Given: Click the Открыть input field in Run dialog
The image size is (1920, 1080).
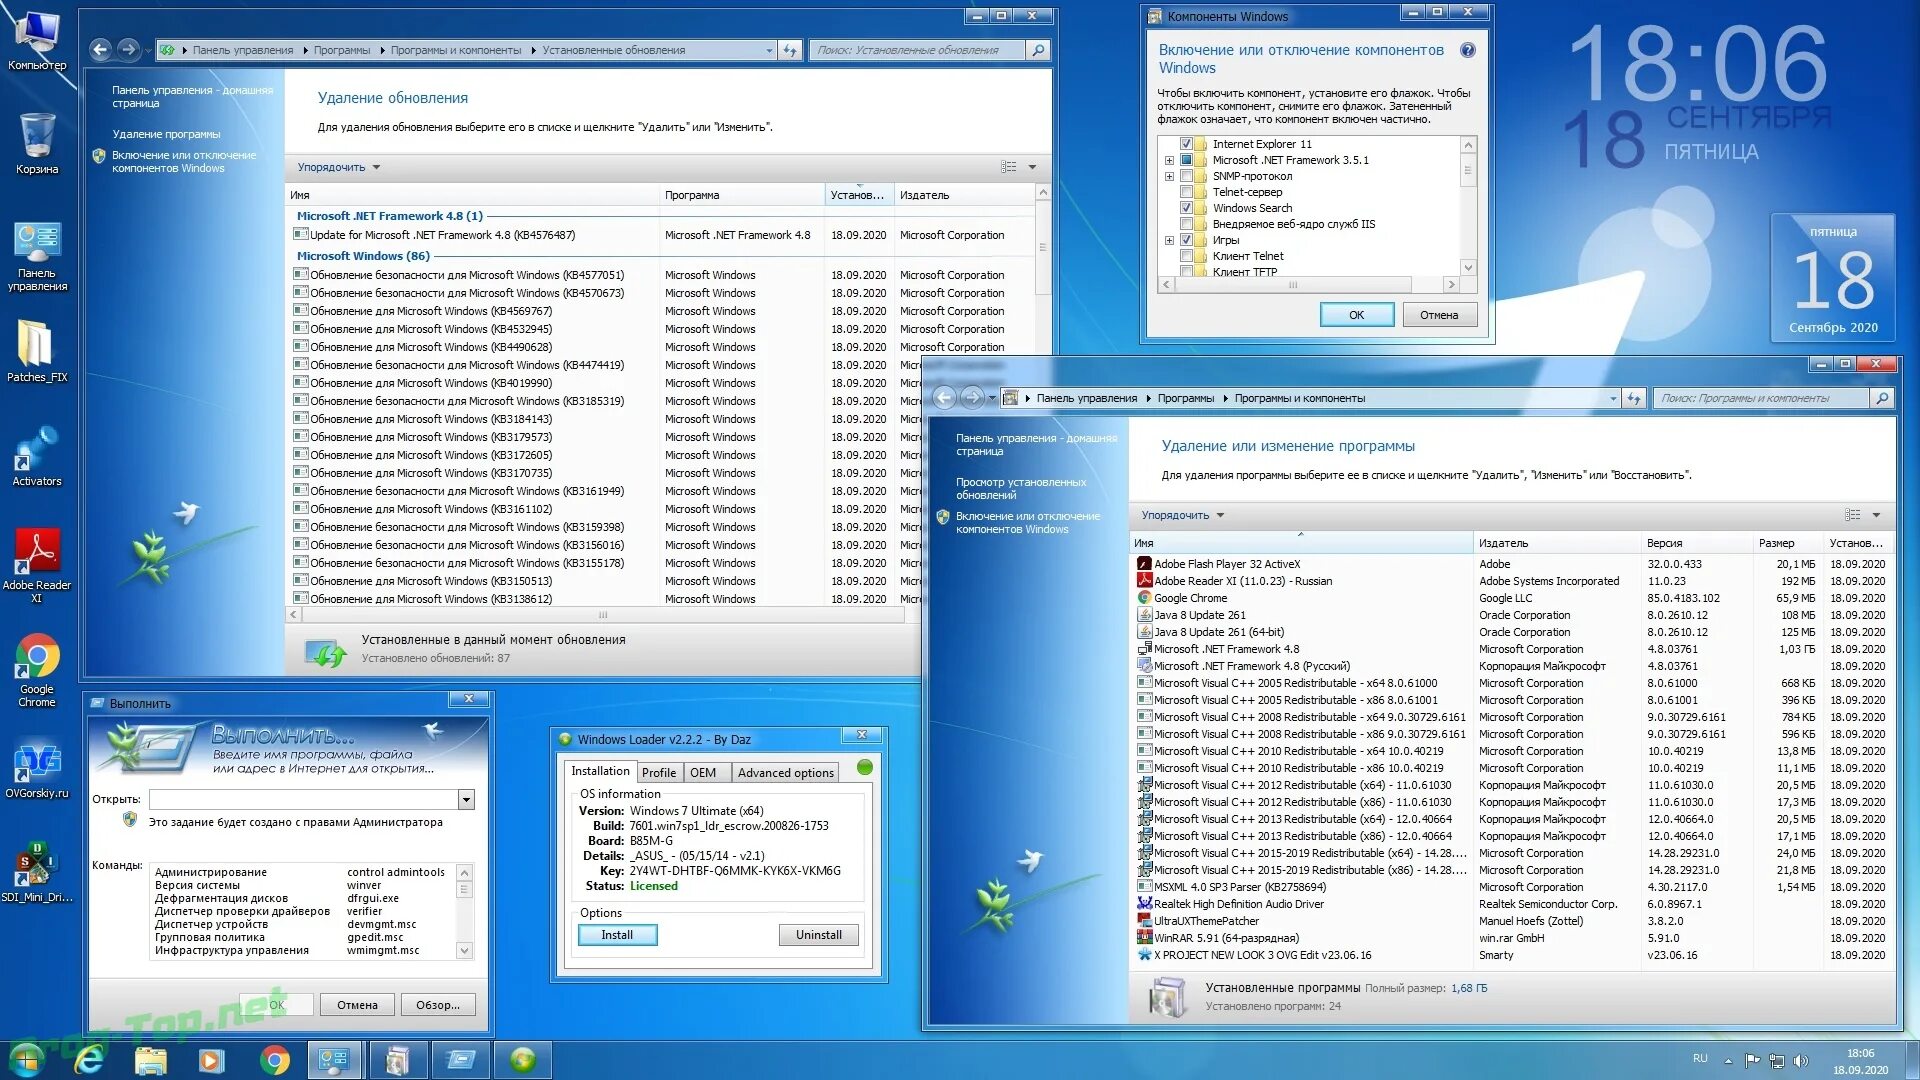Looking at the screenshot, I should 303,799.
